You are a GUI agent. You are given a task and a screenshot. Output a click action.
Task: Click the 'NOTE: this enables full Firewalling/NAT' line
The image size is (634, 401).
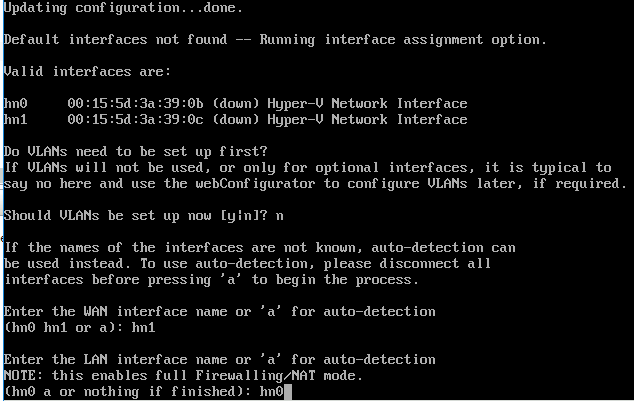183,376
